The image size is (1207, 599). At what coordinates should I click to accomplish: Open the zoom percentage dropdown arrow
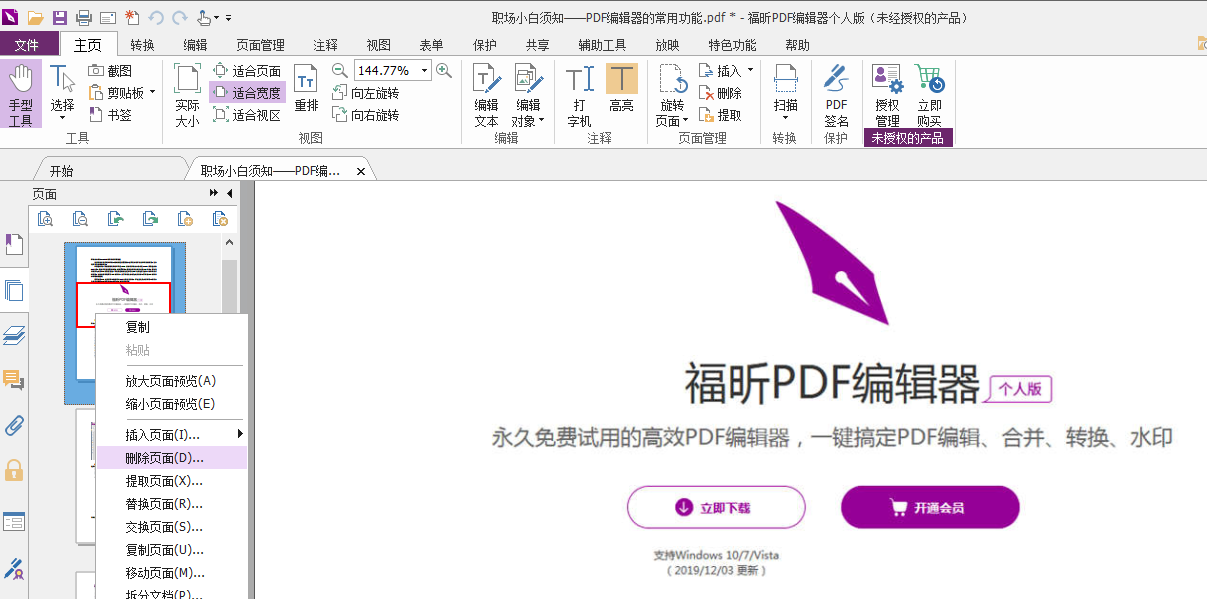point(425,71)
